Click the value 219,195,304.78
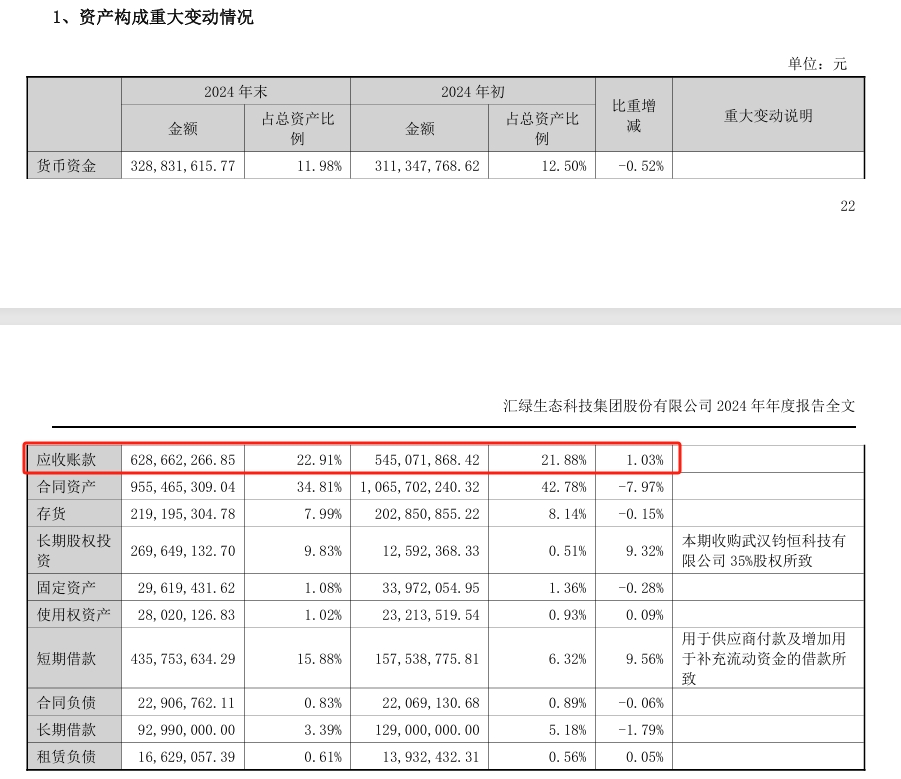The height and width of the screenshot is (779, 901). 183,514
